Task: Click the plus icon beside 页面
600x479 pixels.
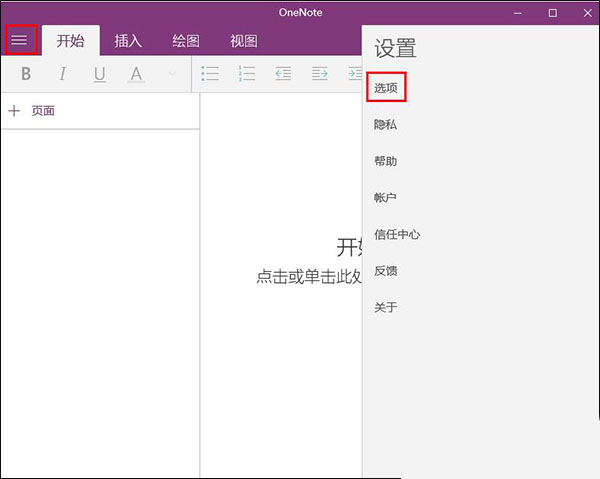Action: [14, 111]
